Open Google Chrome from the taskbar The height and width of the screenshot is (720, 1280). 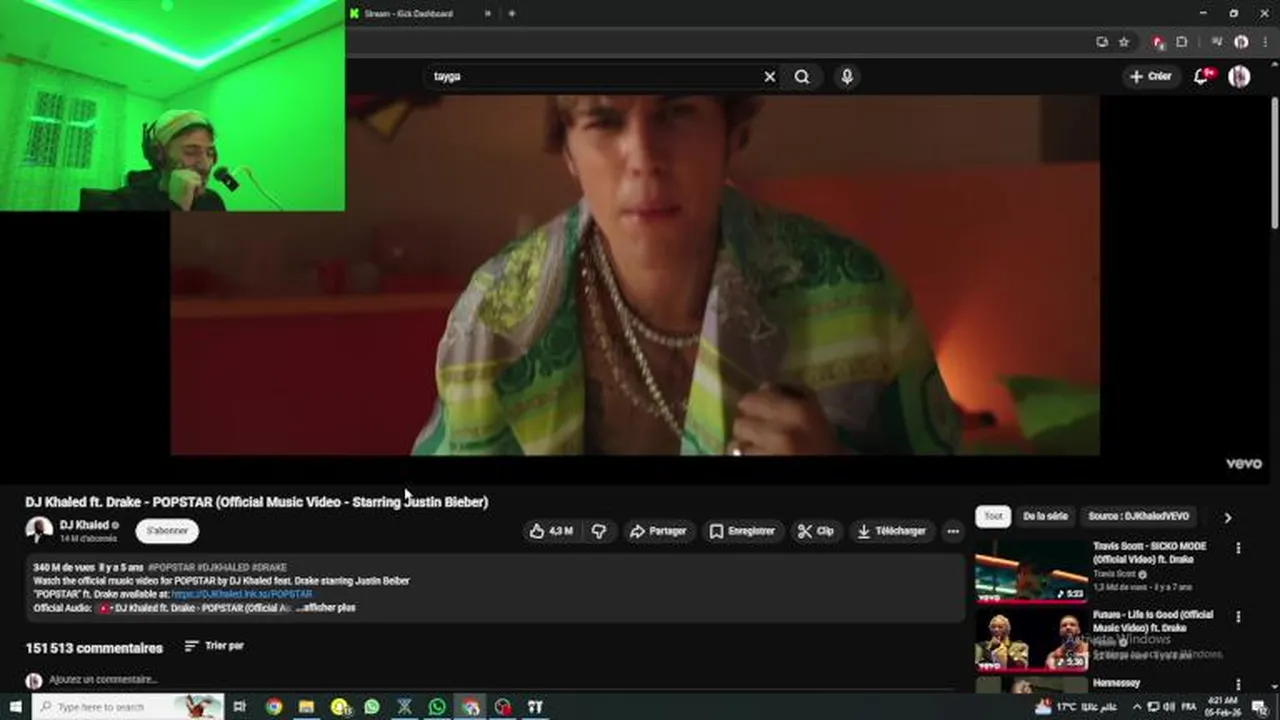click(273, 707)
